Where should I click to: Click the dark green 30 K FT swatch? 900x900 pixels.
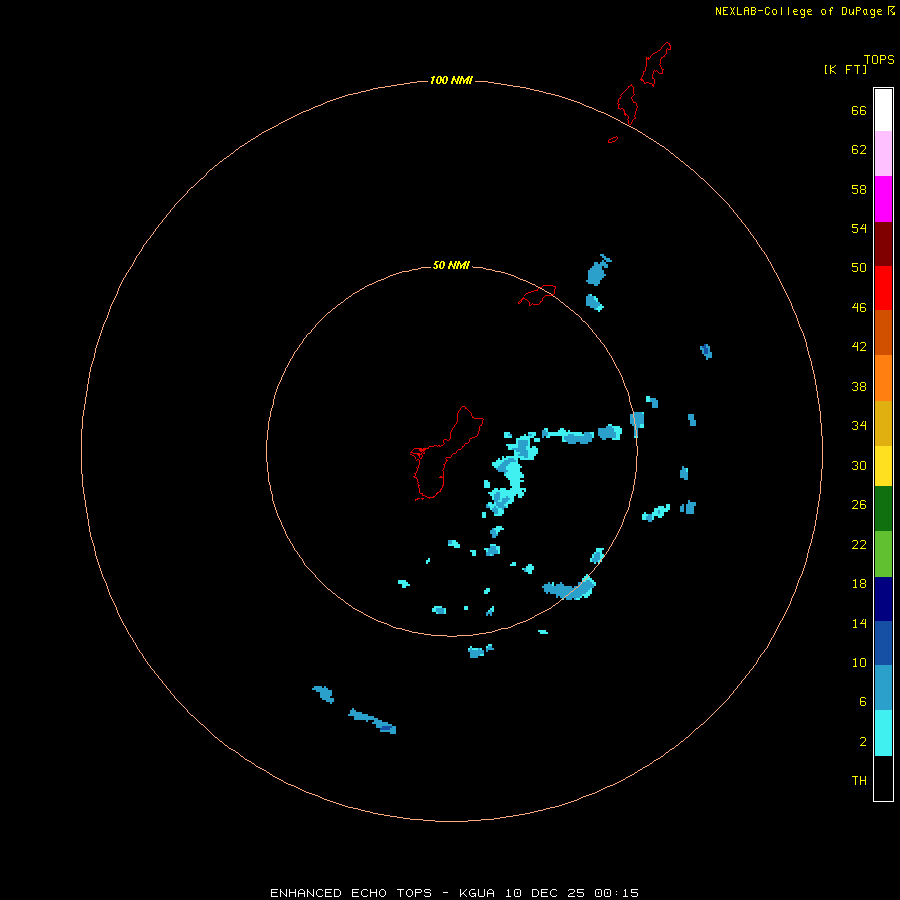(883, 509)
